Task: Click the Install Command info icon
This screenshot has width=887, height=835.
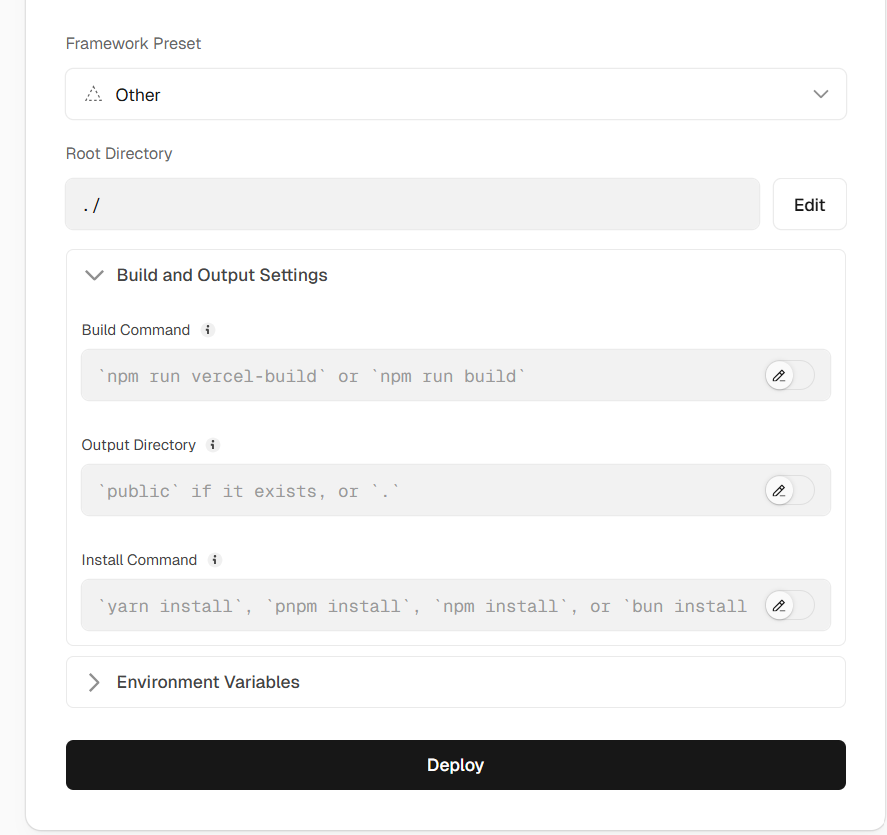Action: (x=215, y=560)
